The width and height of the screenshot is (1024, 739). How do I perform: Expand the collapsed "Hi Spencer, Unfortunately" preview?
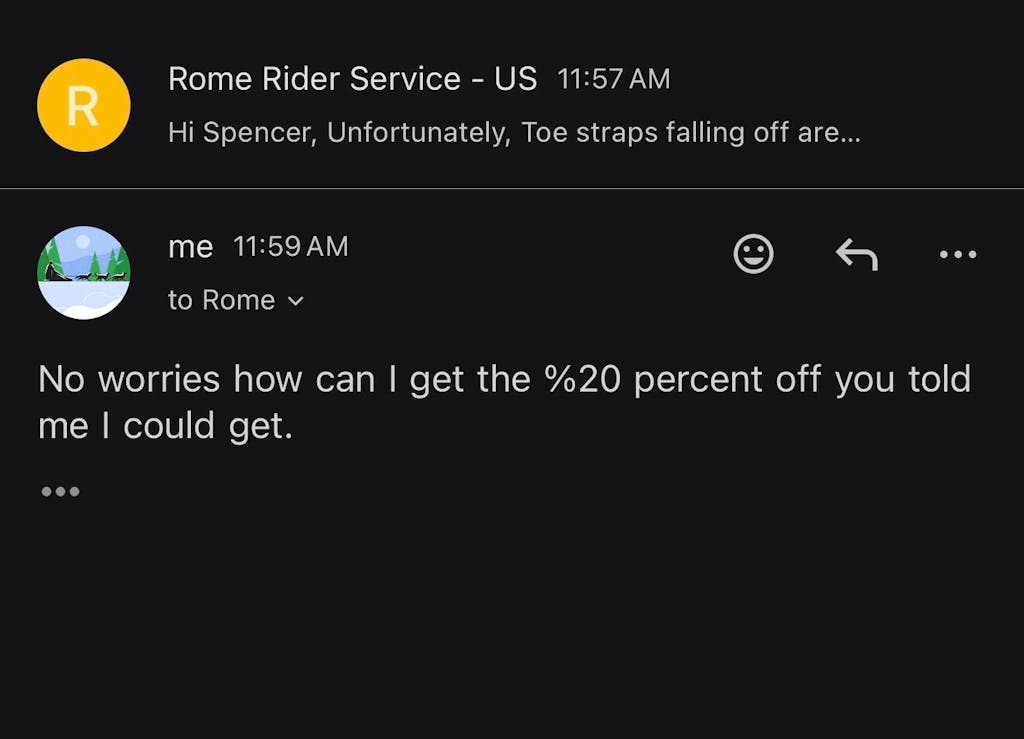coord(514,133)
